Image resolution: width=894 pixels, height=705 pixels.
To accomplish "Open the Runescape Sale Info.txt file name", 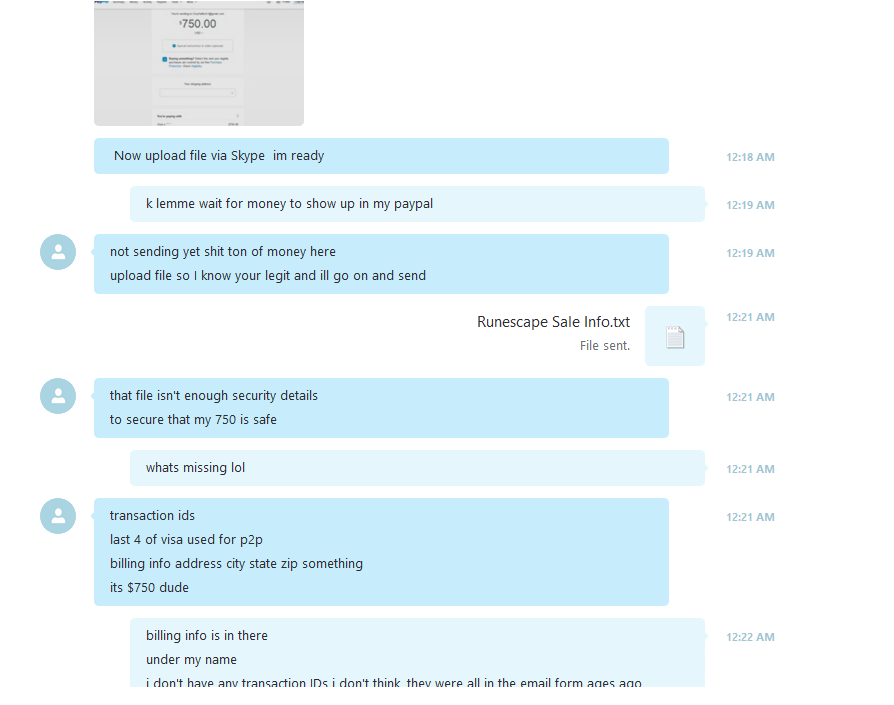I will pos(553,322).
